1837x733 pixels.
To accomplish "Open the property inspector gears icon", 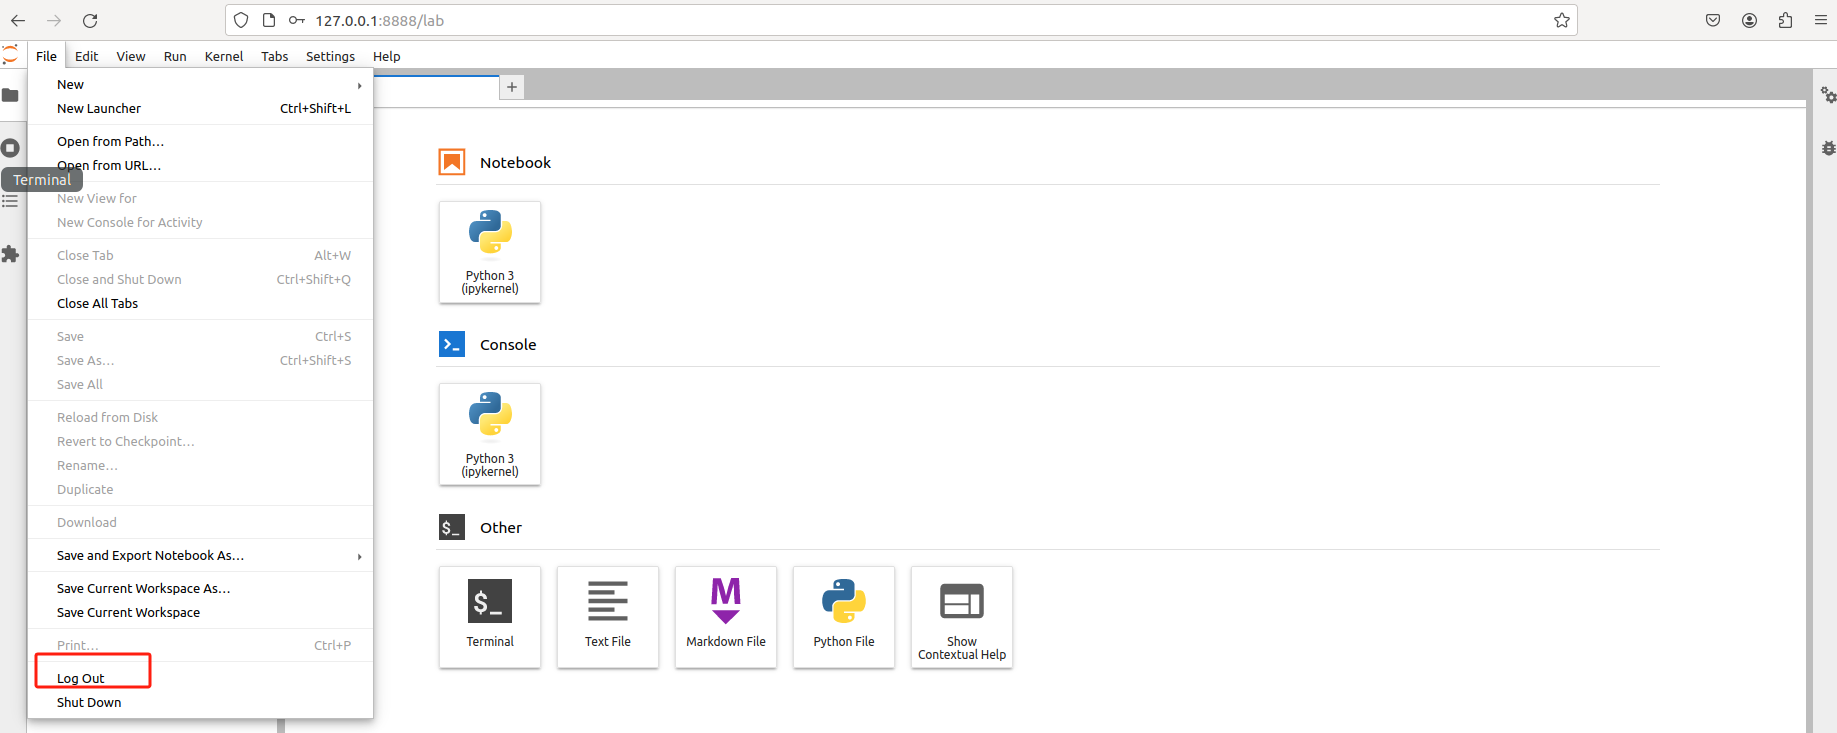I will [1828, 95].
